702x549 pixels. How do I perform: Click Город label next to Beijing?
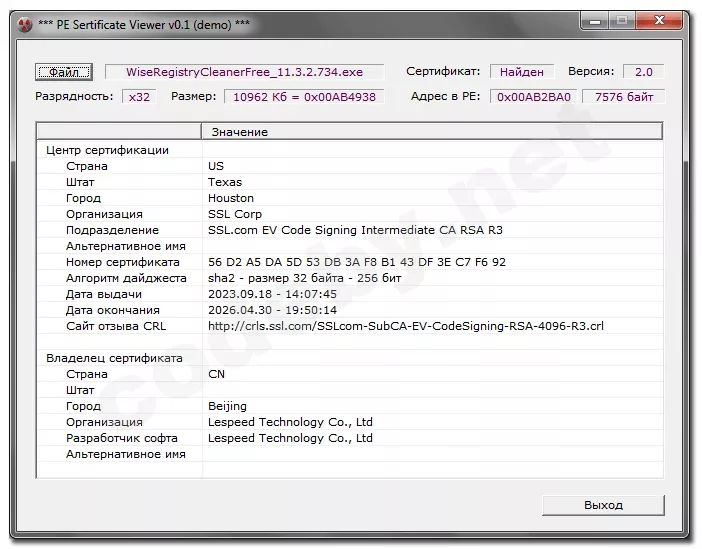(83, 406)
